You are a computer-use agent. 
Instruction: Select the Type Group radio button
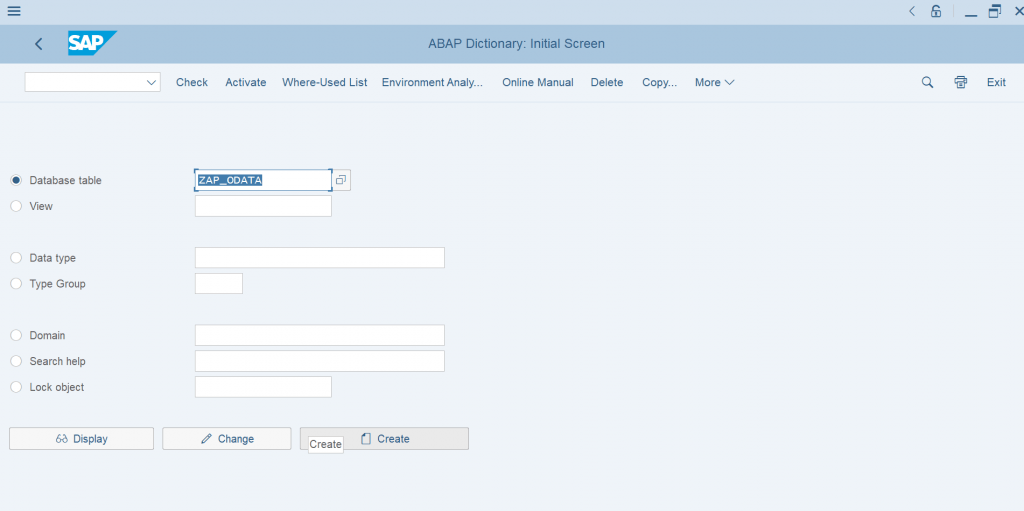pos(16,284)
